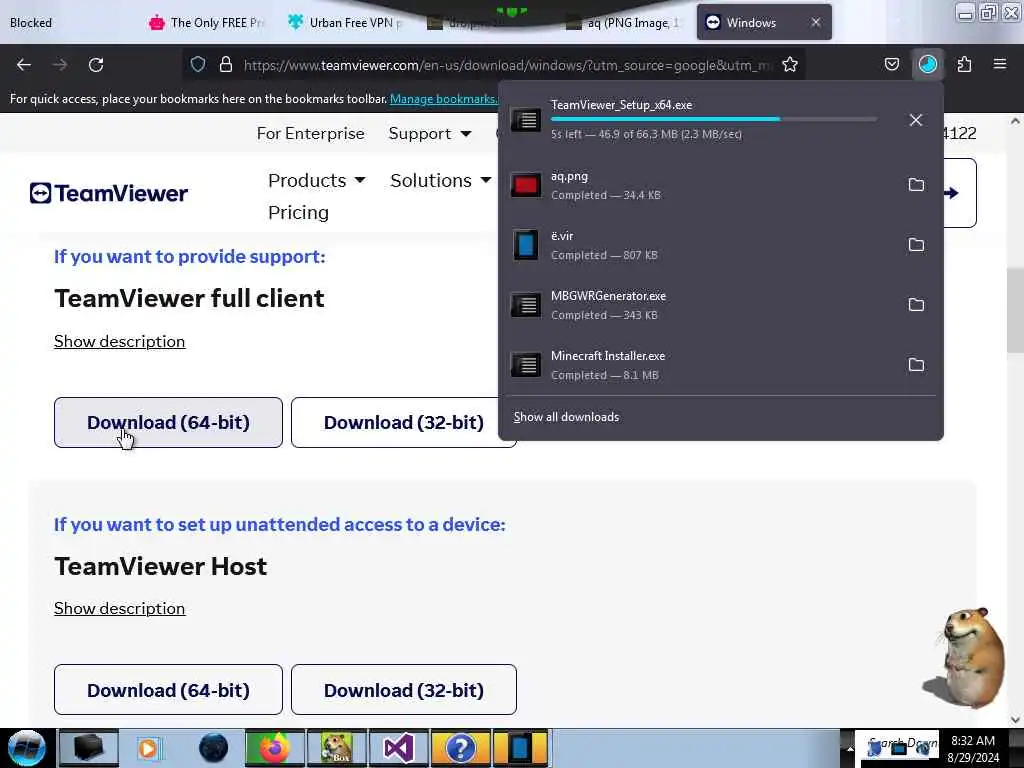Open the Pricing page link
The image size is (1024, 768).
(298, 212)
